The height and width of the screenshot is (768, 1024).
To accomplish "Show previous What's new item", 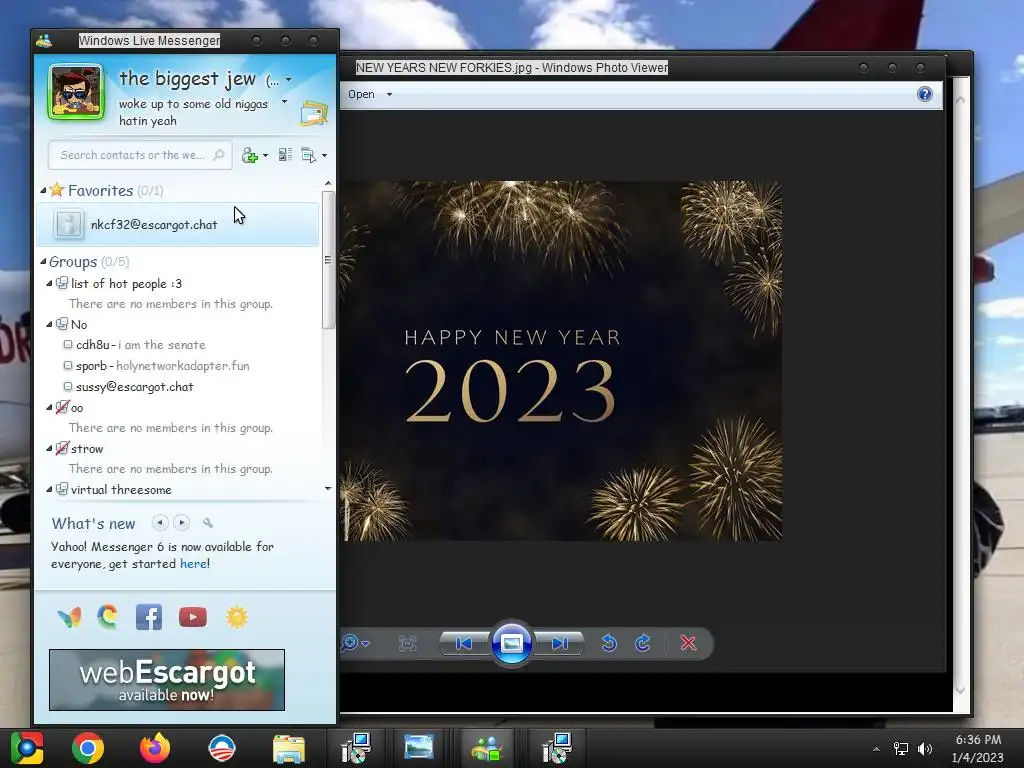I will (159, 522).
